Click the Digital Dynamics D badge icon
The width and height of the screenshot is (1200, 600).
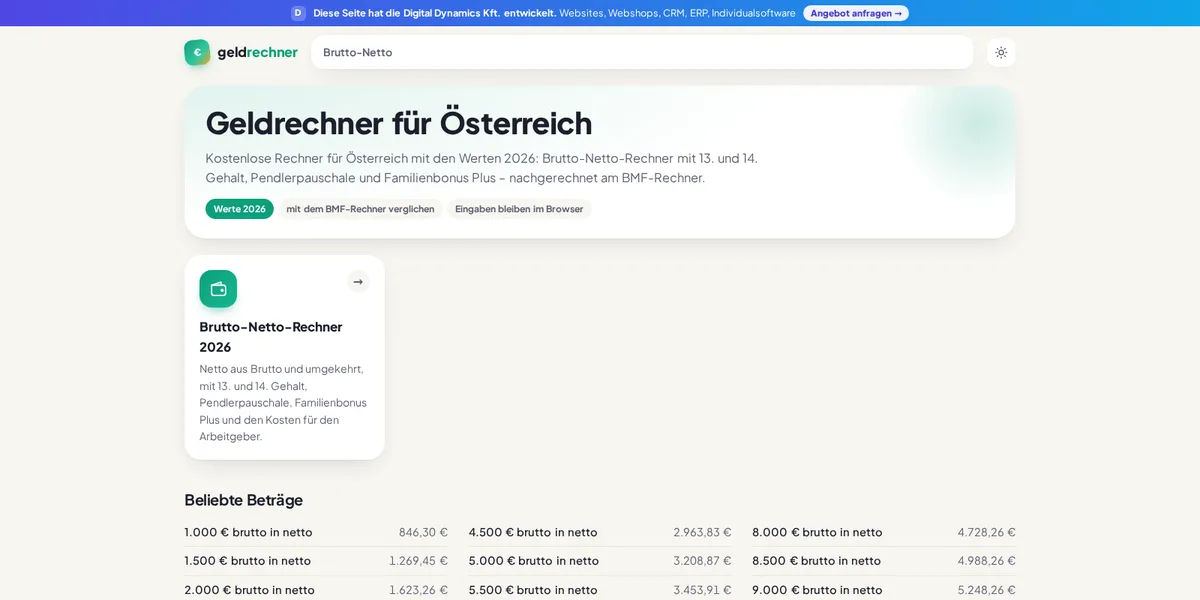[298, 13]
